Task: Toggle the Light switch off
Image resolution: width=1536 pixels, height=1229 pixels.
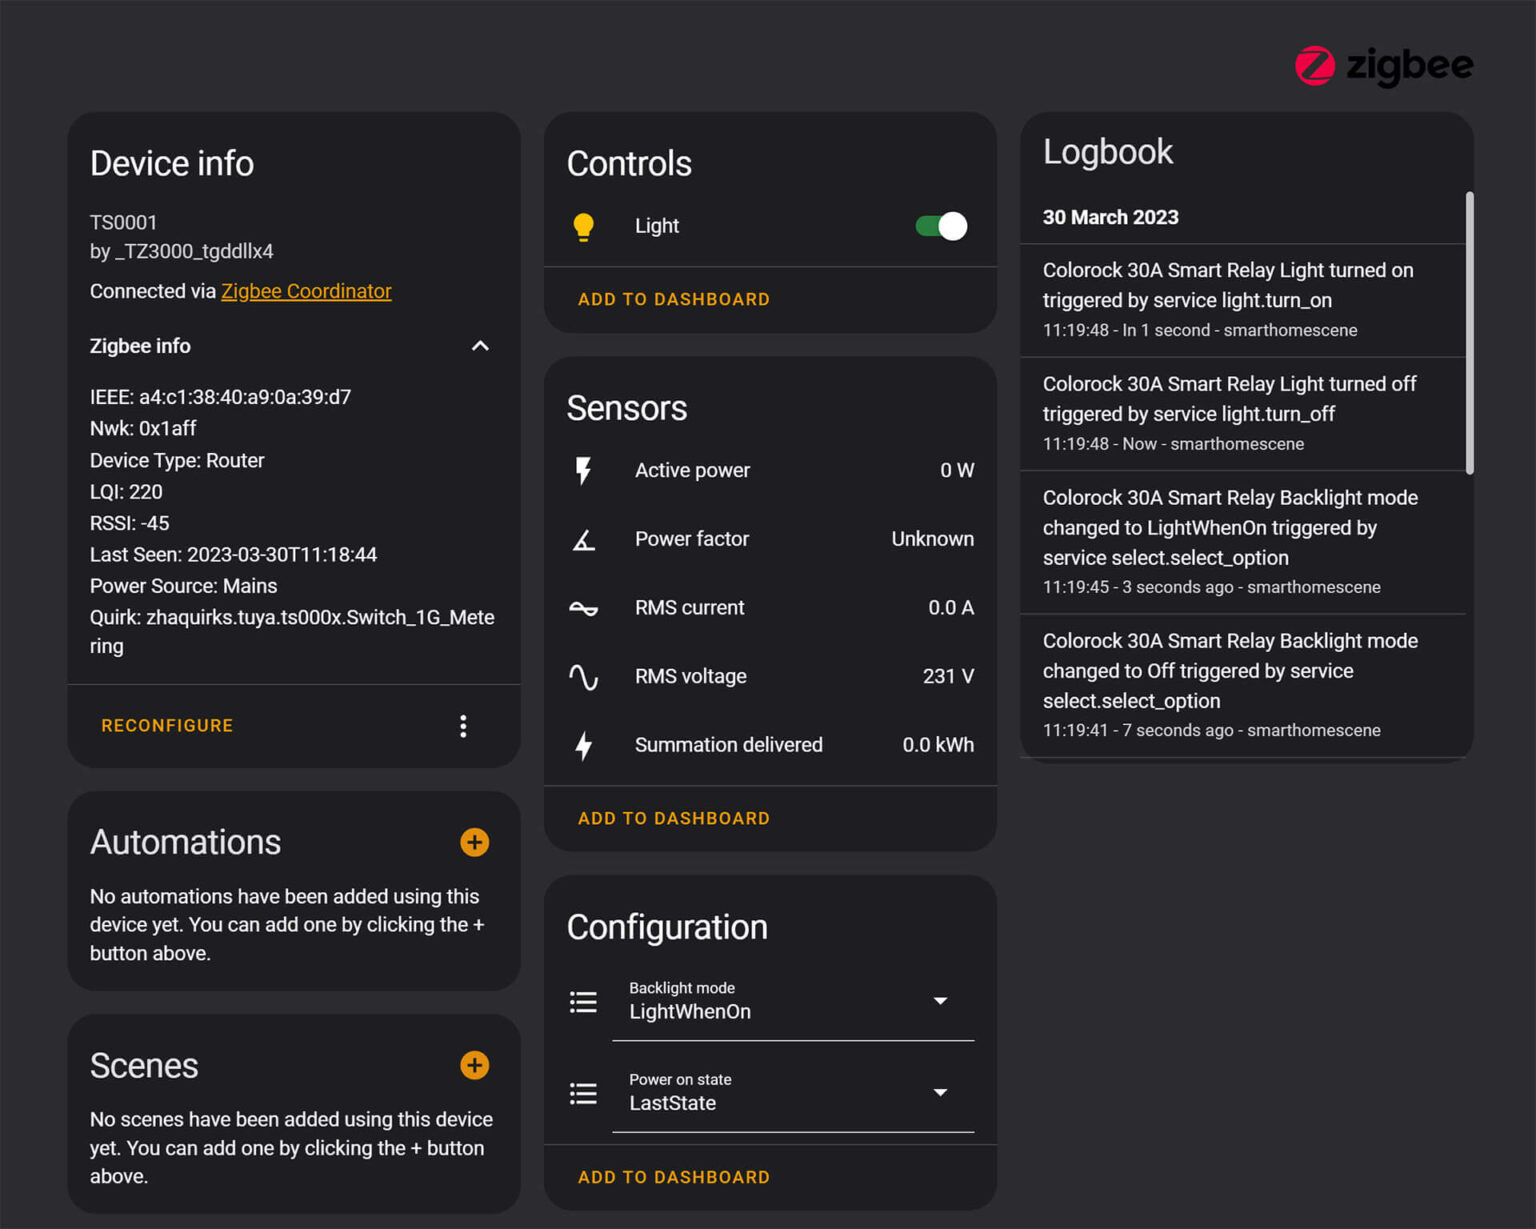Action: click(x=941, y=226)
